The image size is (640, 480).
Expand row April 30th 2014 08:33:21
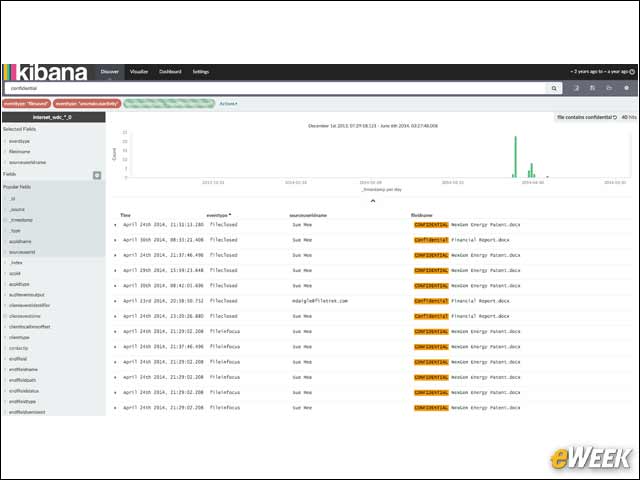coord(115,240)
